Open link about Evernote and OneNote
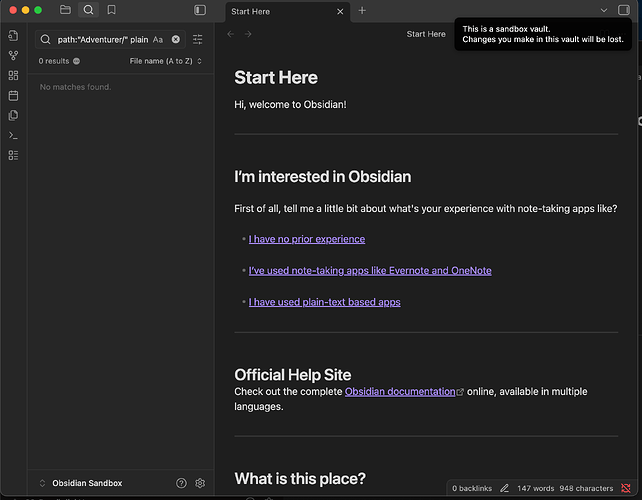Image resolution: width=642 pixels, height=500 pixels. pyautogui.click(x=370, y=271)
